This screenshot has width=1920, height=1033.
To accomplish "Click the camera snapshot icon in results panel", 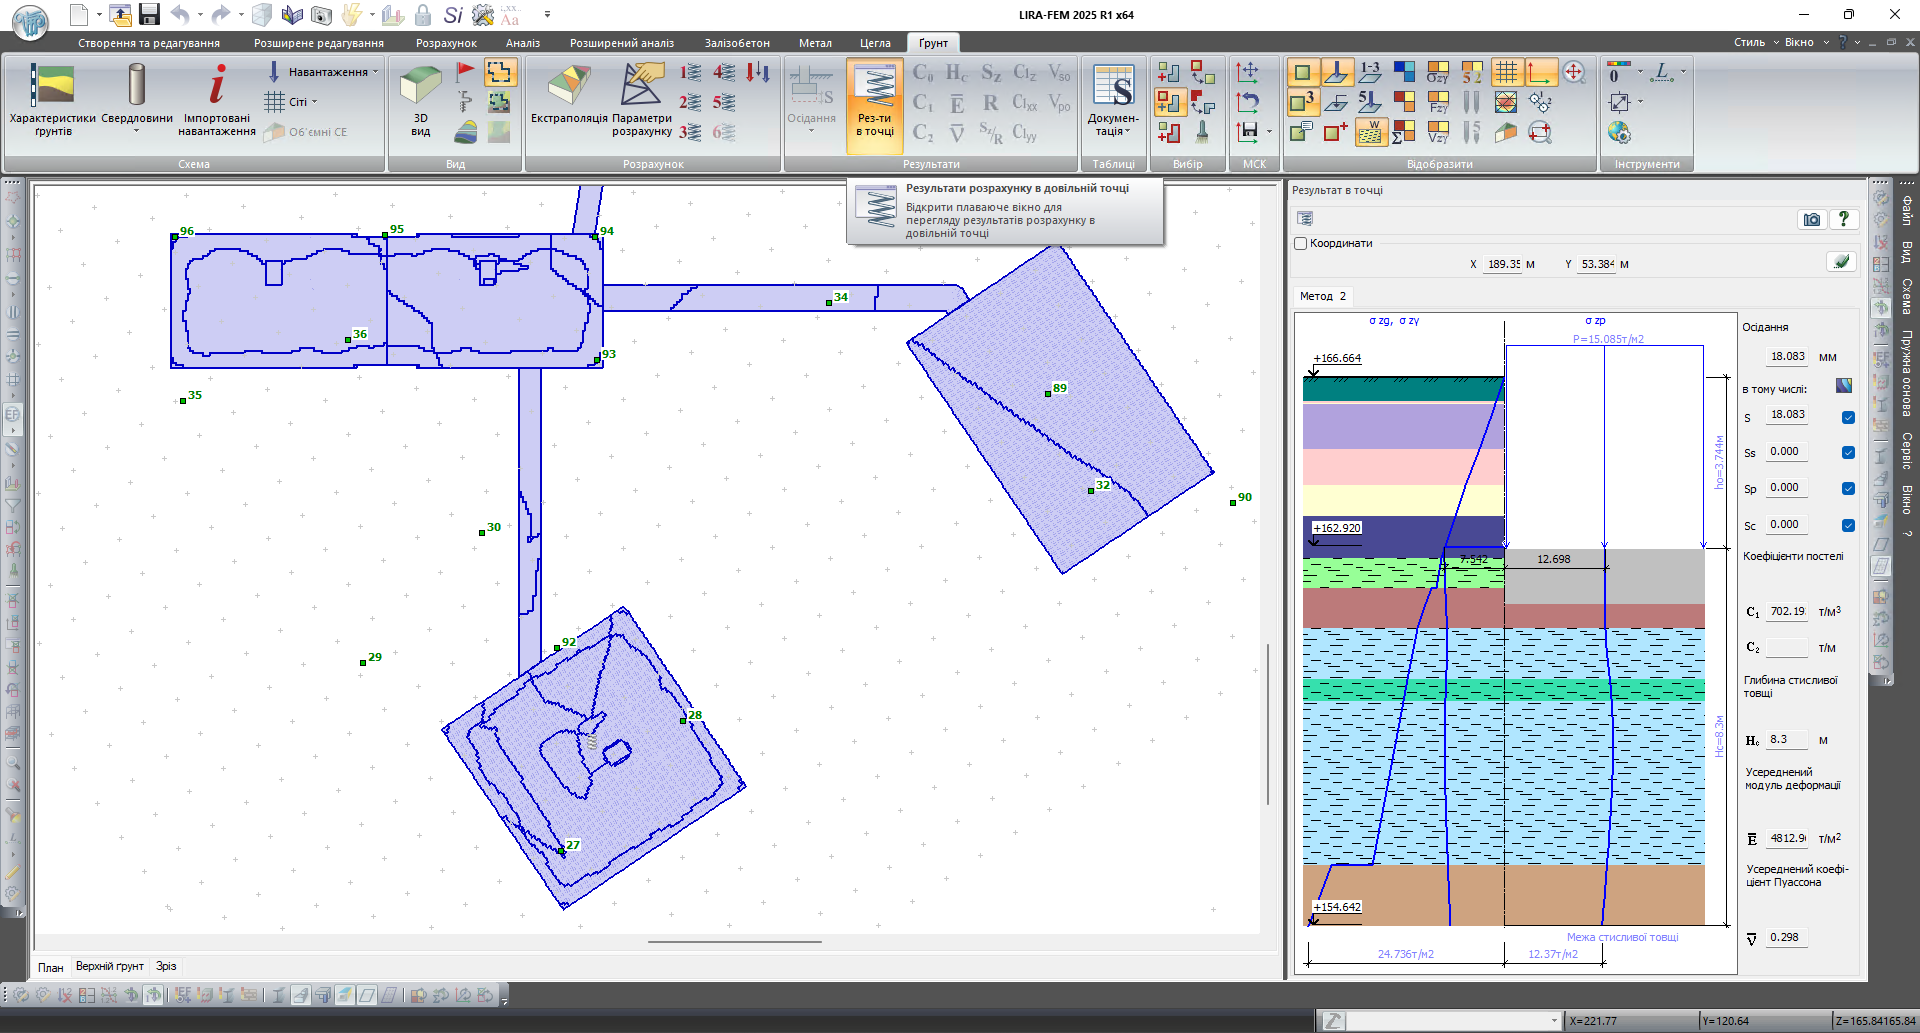I will click(x=1812, y=219).
